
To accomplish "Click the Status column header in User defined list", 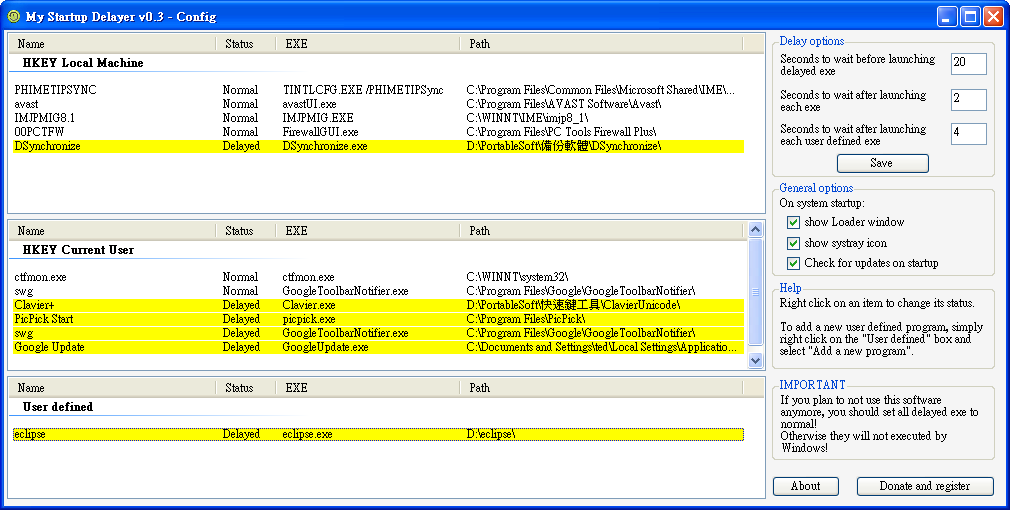I will click(x=245, y=388).
